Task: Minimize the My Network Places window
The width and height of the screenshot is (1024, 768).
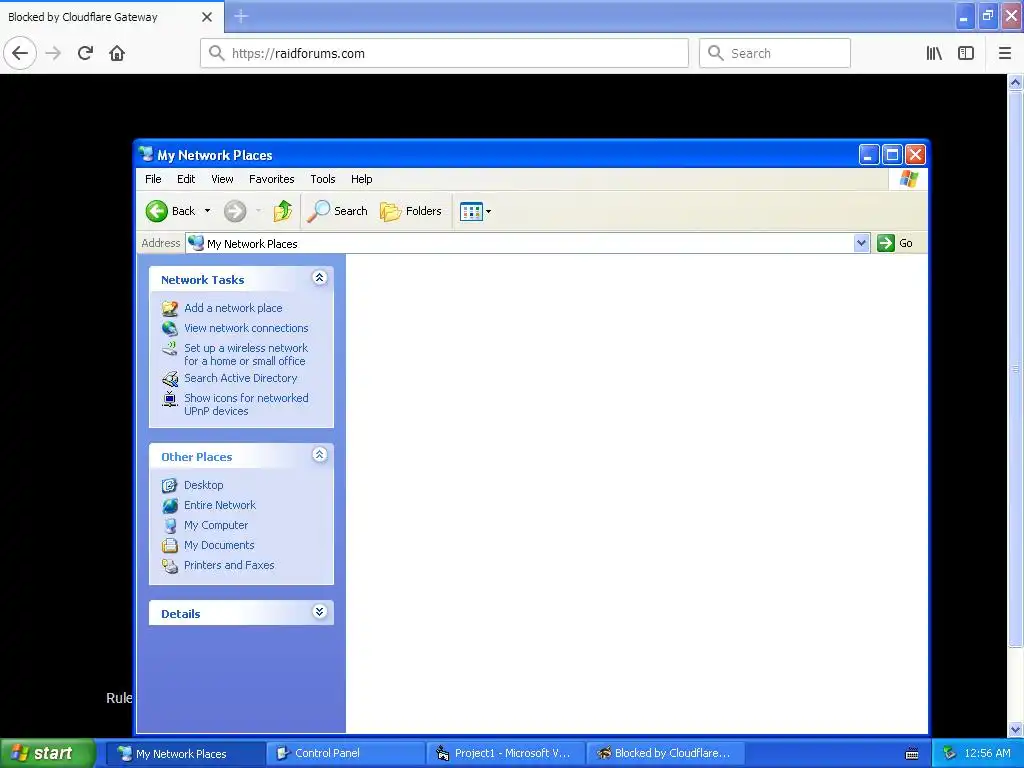Action: (869, 155)
